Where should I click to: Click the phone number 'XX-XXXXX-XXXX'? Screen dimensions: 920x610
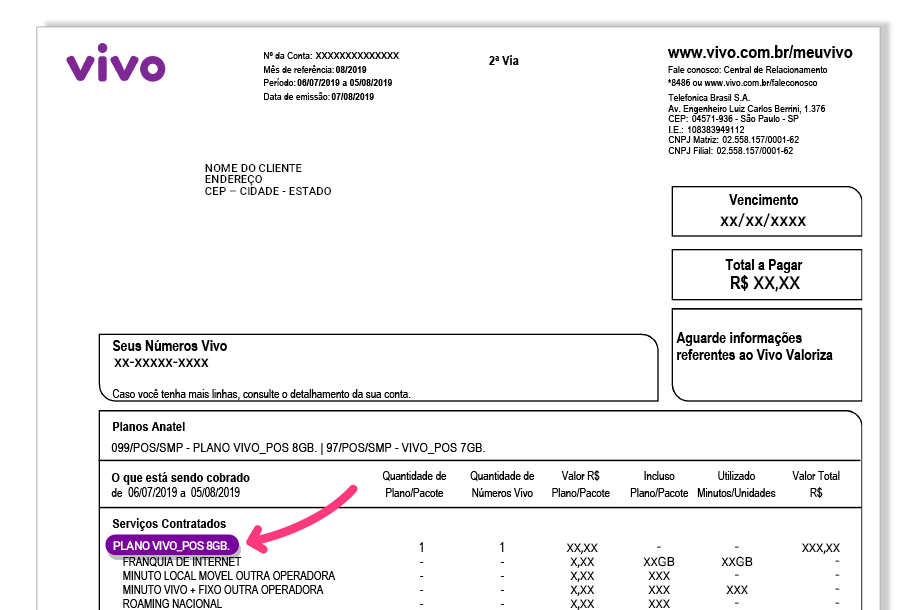pyautogui.click(x=161, y=362)
